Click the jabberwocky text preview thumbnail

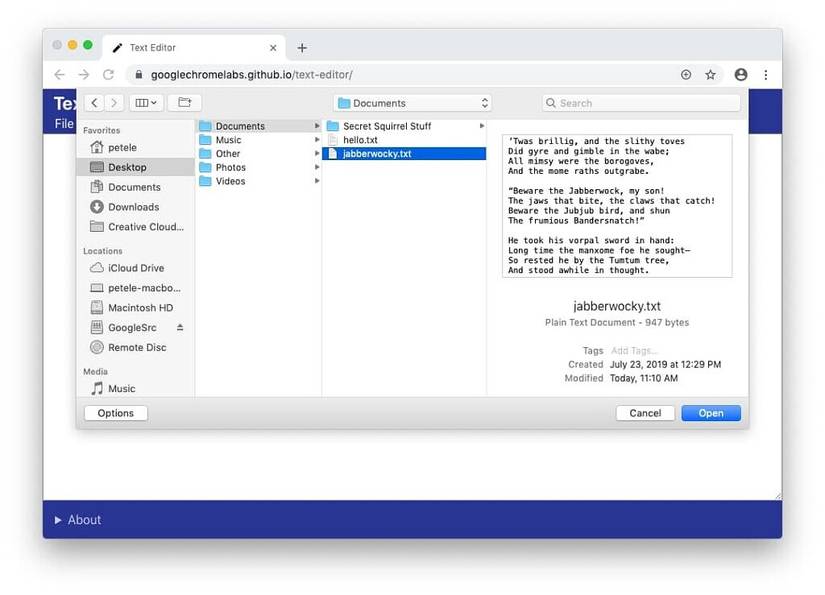coord(617,206)
